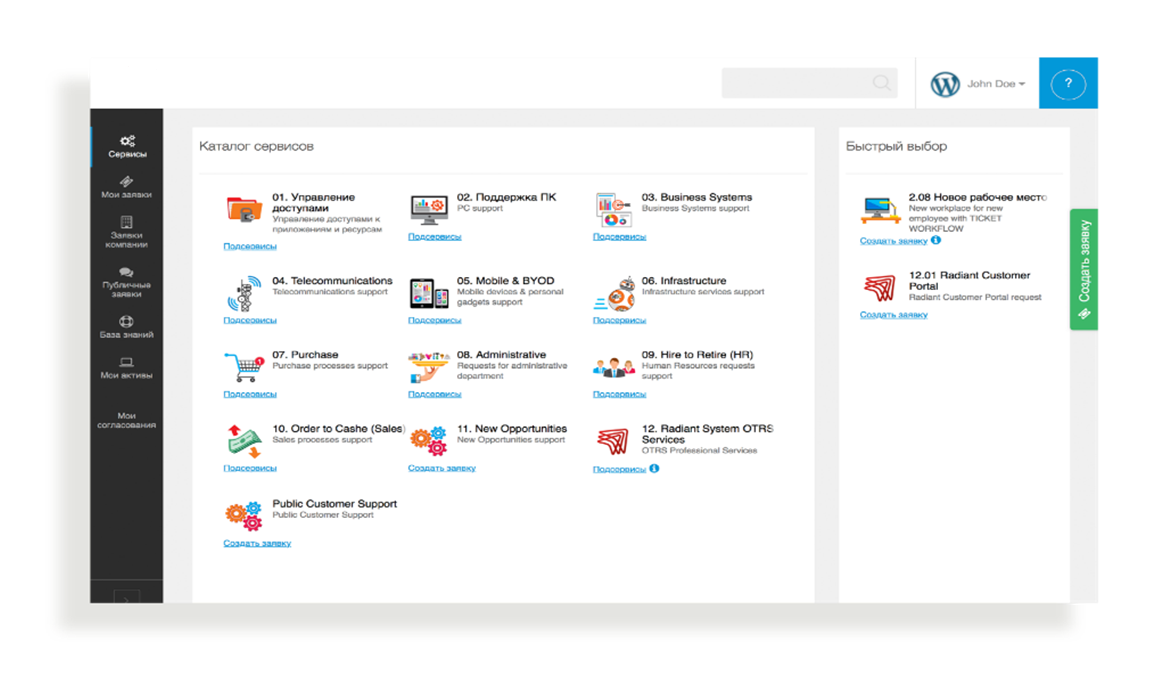Click the Hire to Retire people icon
Screen dimensions: 1157x690
[613, 367]
